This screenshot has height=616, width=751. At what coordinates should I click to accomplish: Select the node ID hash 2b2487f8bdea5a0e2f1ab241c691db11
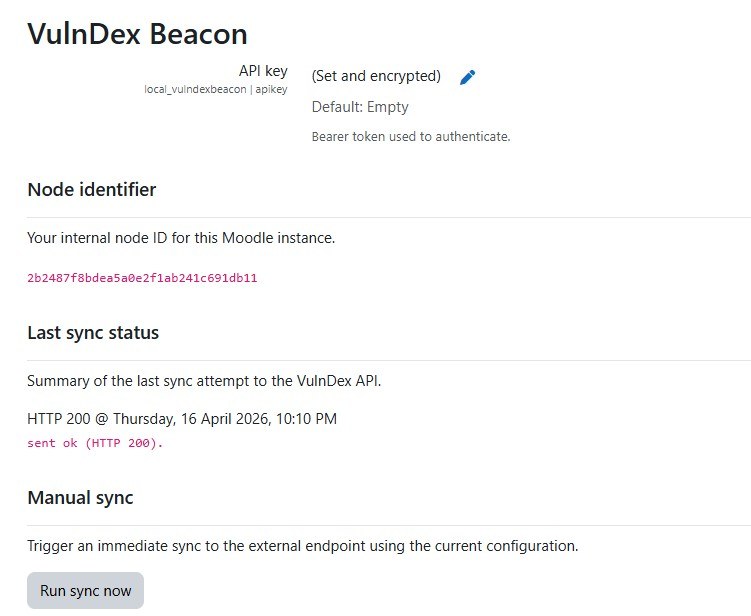[x=142, y=278]
